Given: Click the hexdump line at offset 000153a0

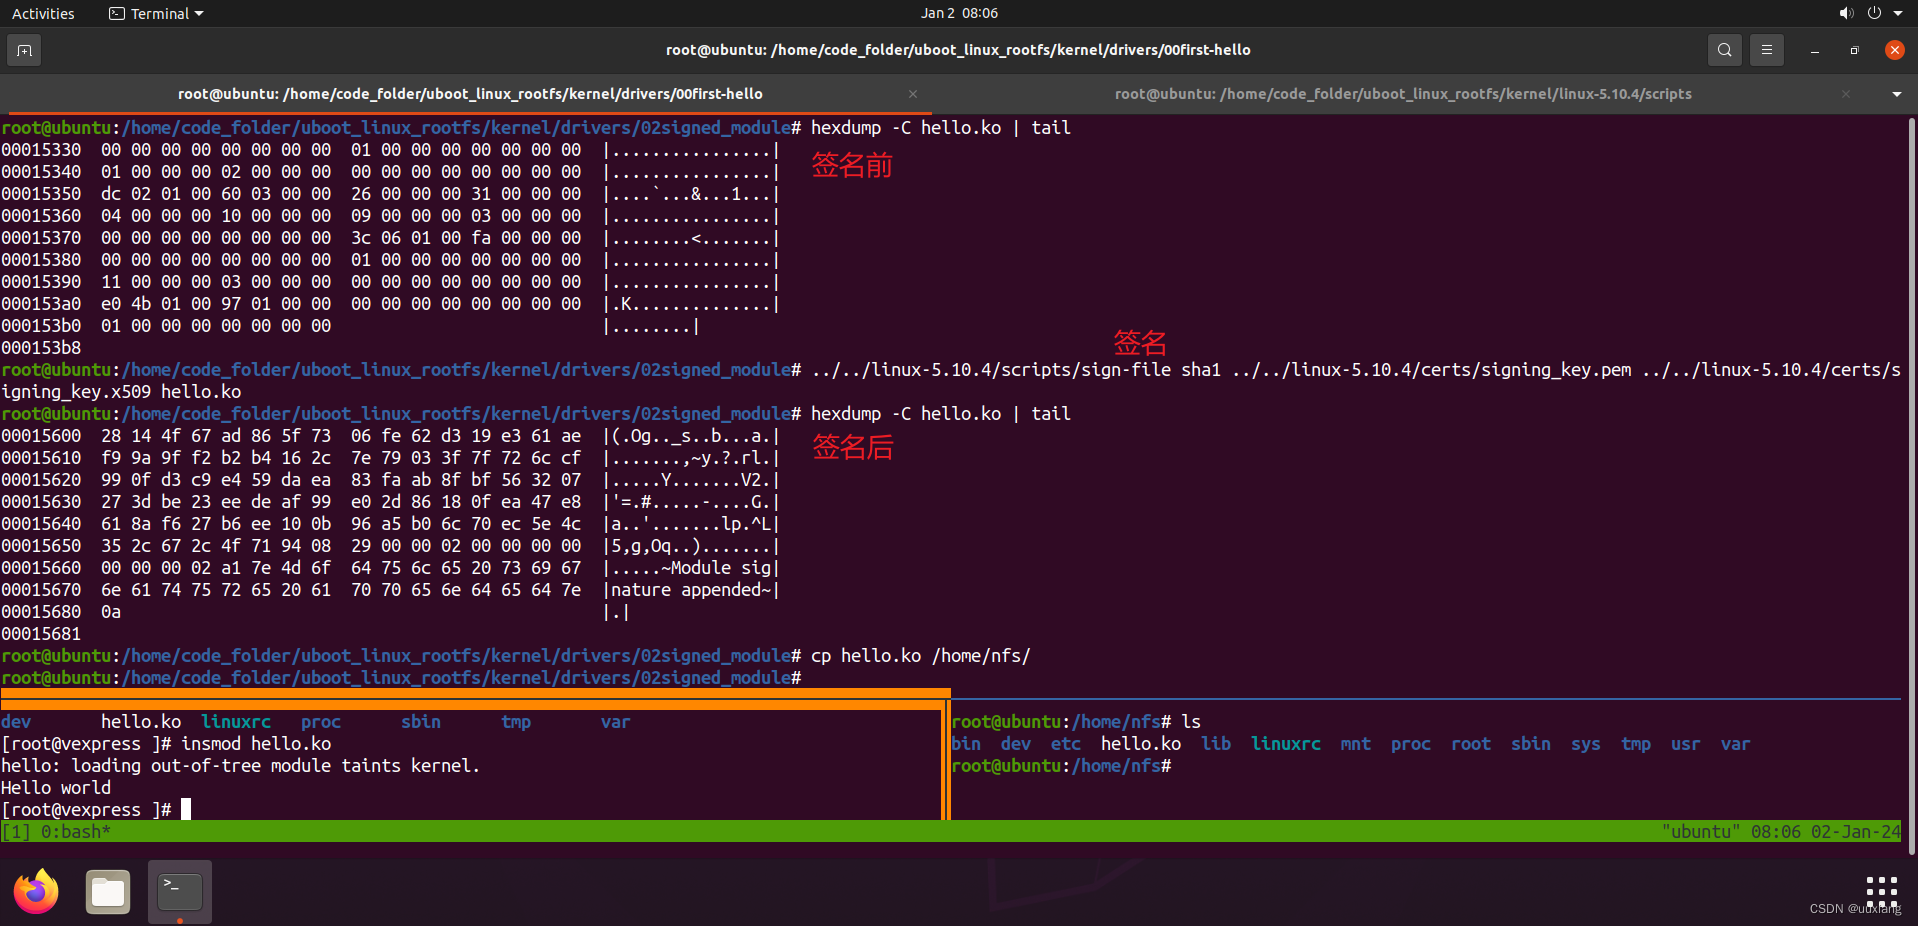Looking at the screenshot, I should pyautogui.click(x=390, y=304).
